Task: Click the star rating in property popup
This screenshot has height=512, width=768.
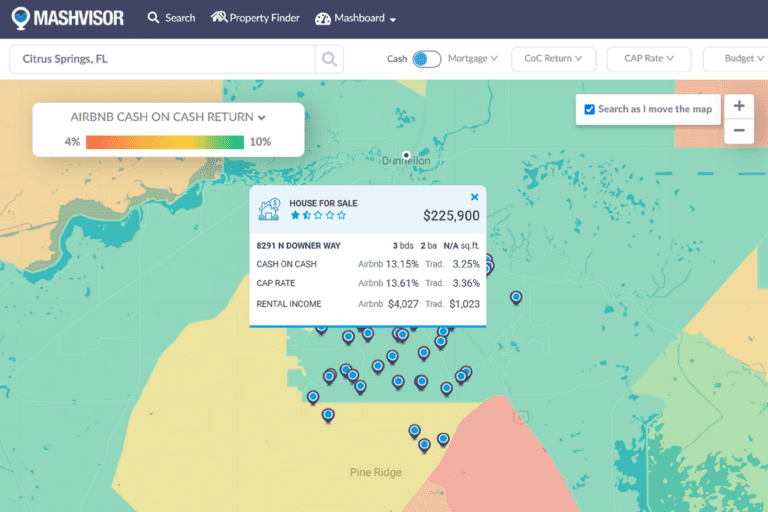Action: coord(317,215)
